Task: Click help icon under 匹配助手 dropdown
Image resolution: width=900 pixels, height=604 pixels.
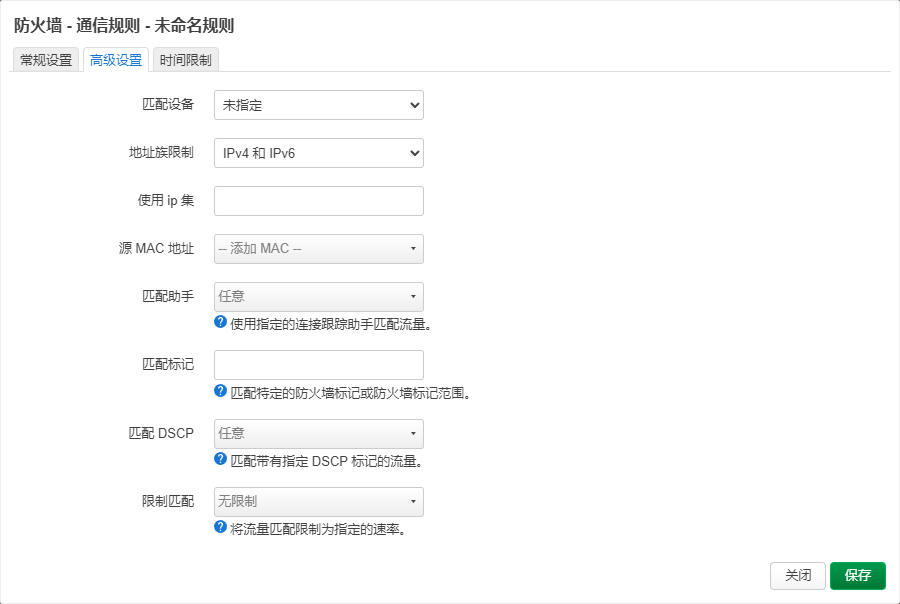Action: tap(221, 323)
